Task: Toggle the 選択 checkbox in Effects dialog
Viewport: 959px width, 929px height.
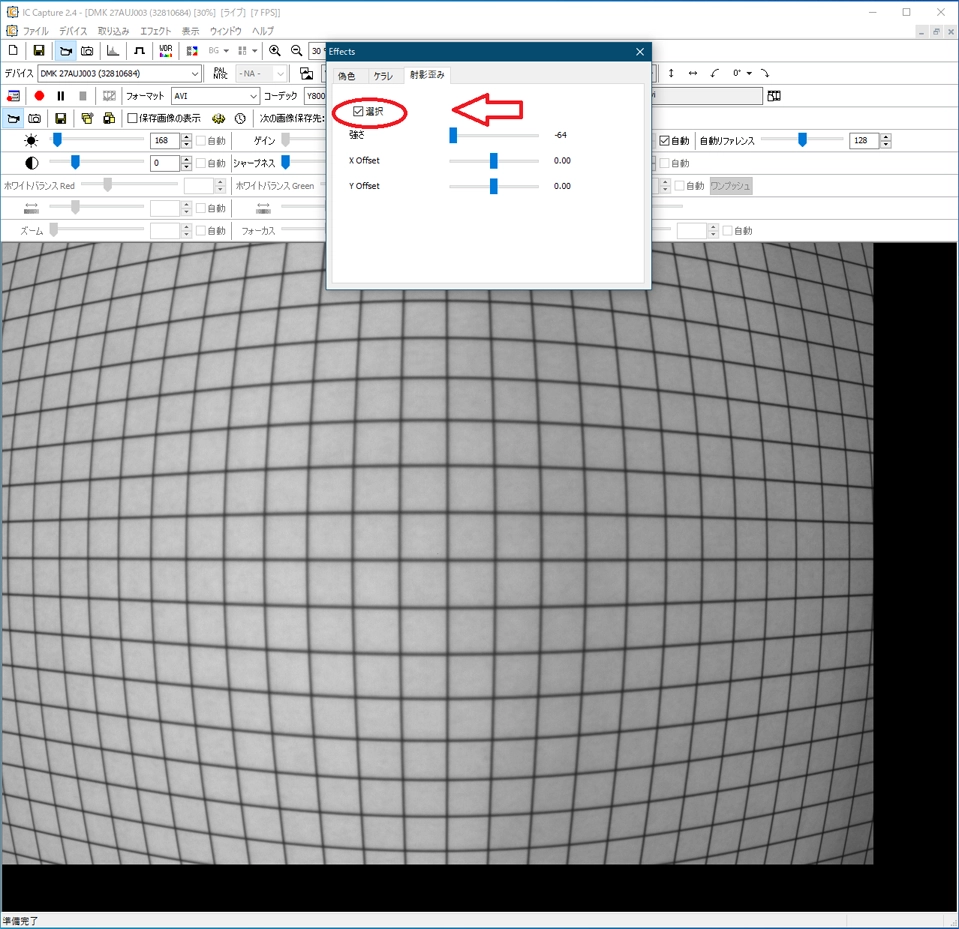Action: point(358,111)
